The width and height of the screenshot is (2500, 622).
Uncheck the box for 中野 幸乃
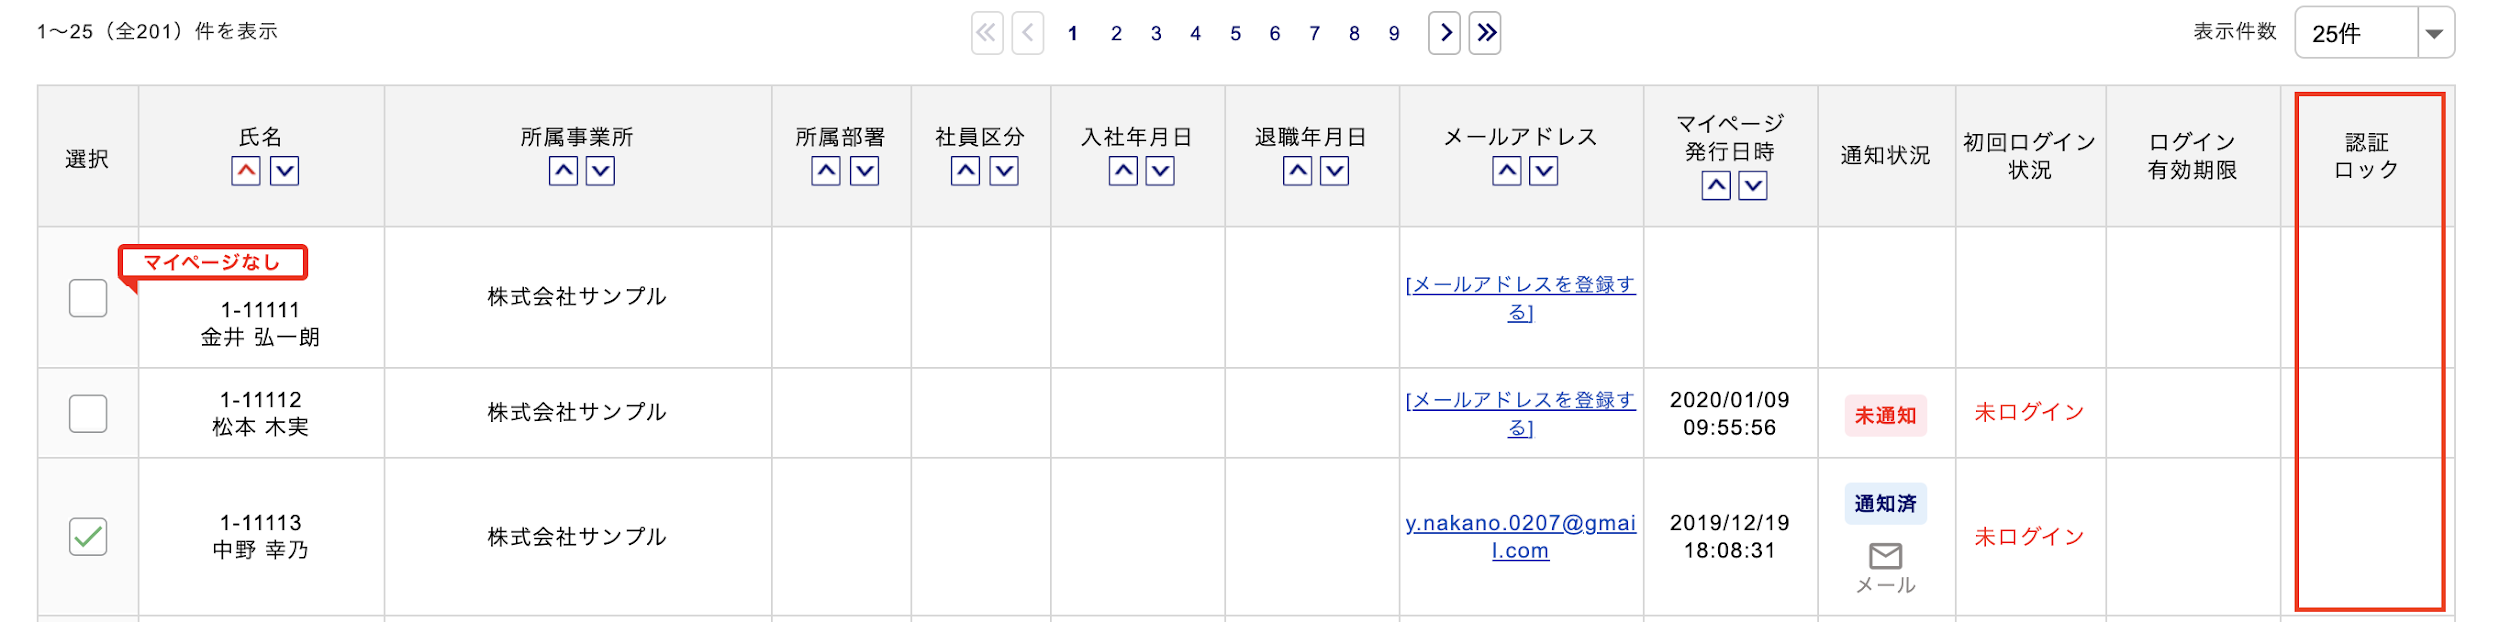(x=88, y=537)
